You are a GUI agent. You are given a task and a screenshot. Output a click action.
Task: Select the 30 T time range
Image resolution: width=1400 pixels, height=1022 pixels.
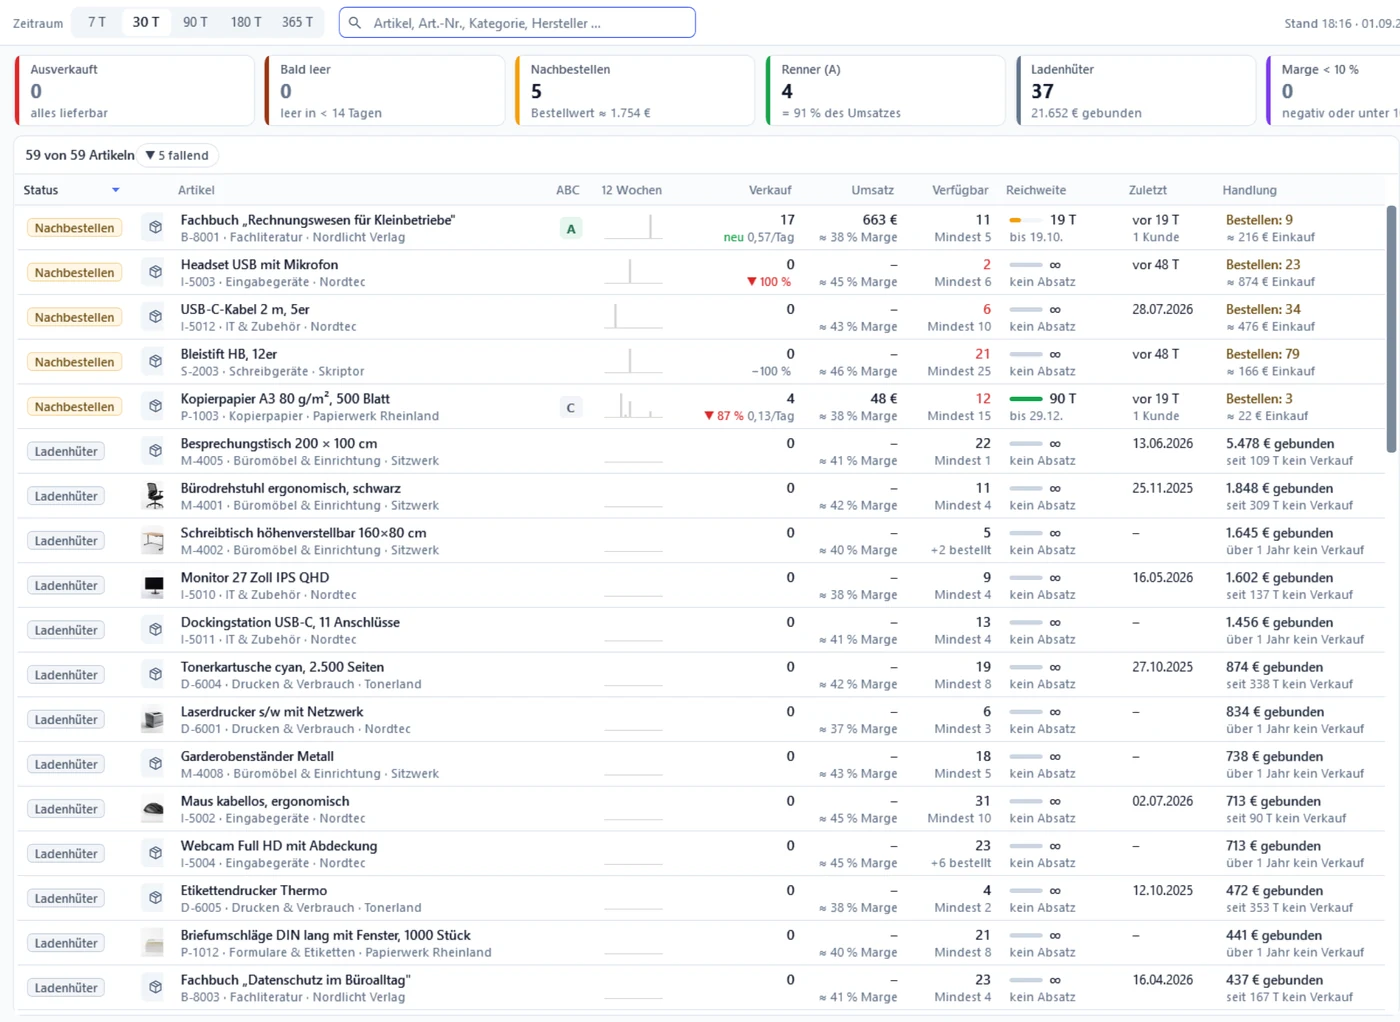pos(146,22)
